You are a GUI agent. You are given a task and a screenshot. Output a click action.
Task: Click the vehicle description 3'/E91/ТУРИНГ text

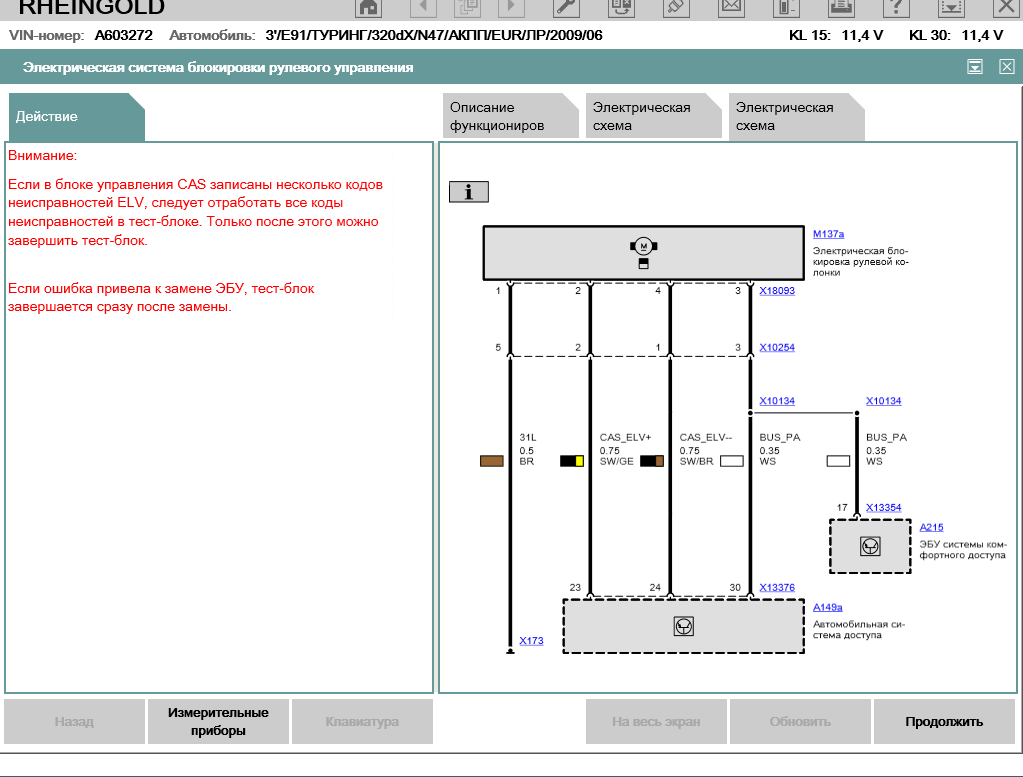tap(434, 35)
